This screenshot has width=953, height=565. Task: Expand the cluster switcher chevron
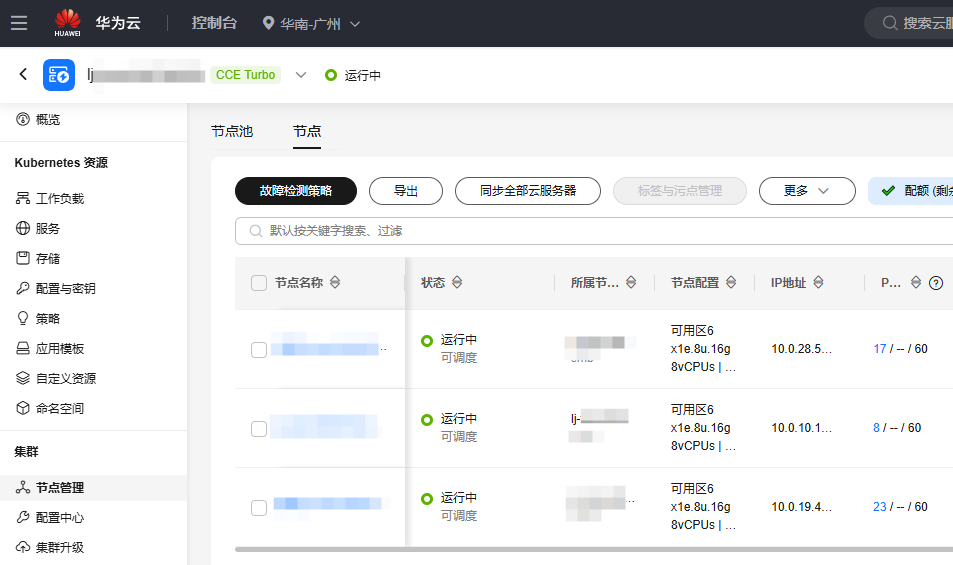coord(301,75)
